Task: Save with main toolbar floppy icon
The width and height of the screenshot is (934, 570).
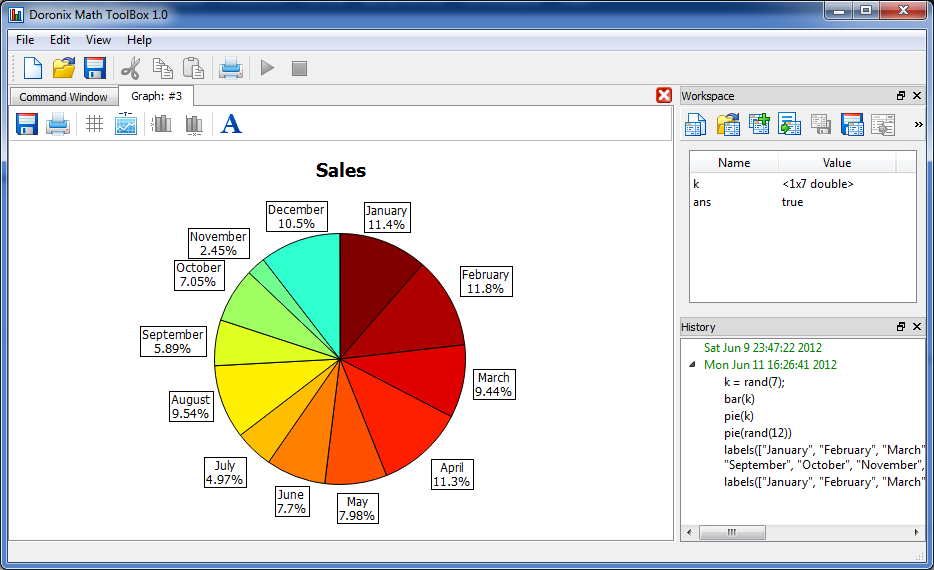Action: (x=95, y=68)
